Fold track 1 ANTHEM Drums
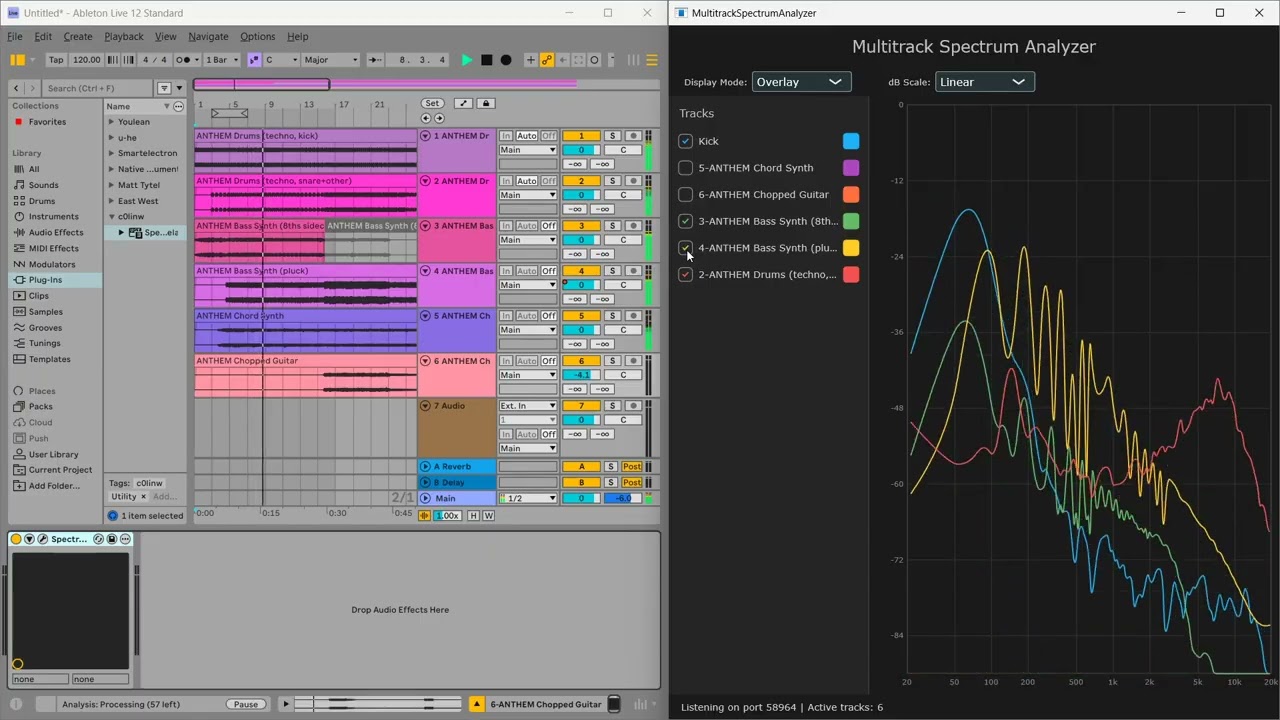This screenshot has height=720, width=1280. pyautogui.click(x=425, y=136)
